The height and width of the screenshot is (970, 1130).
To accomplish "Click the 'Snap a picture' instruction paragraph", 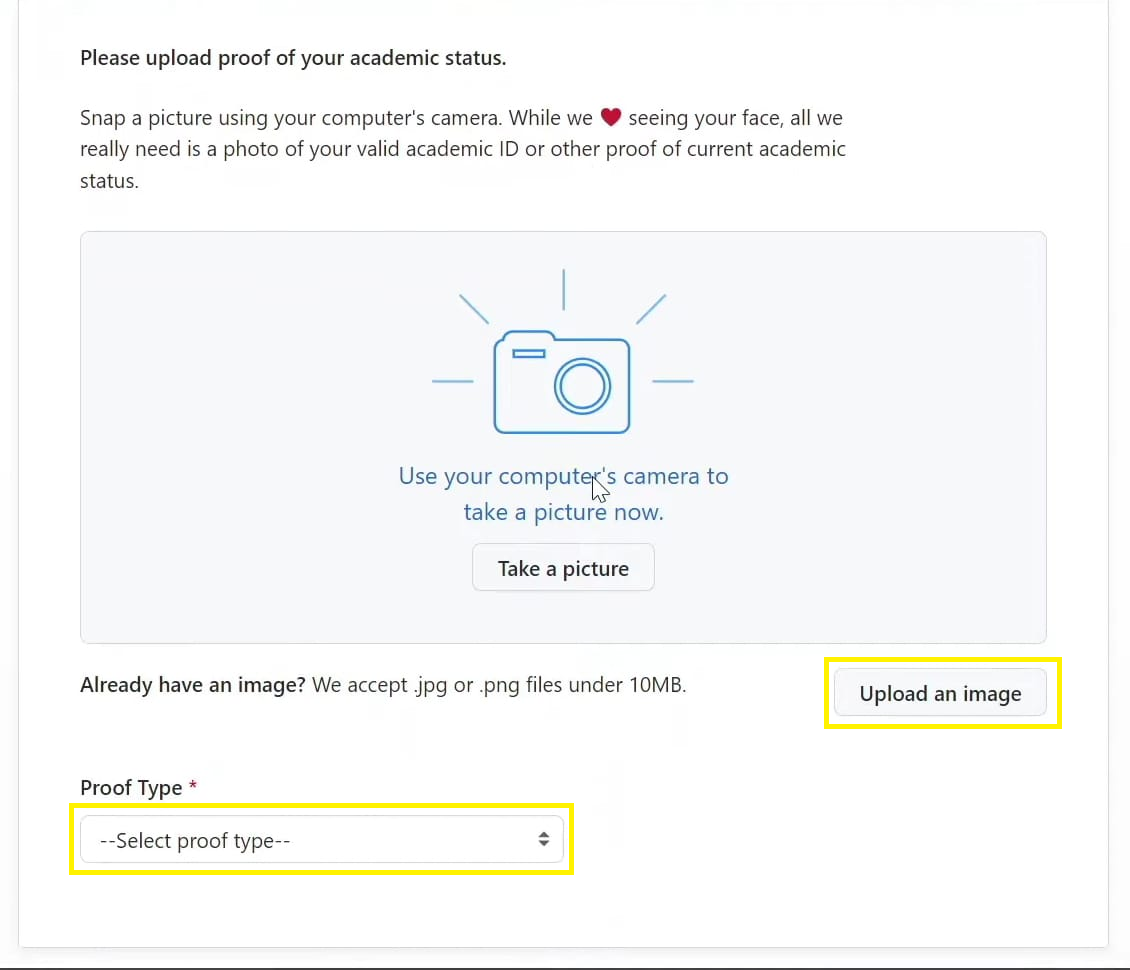I will coord(462,150).
